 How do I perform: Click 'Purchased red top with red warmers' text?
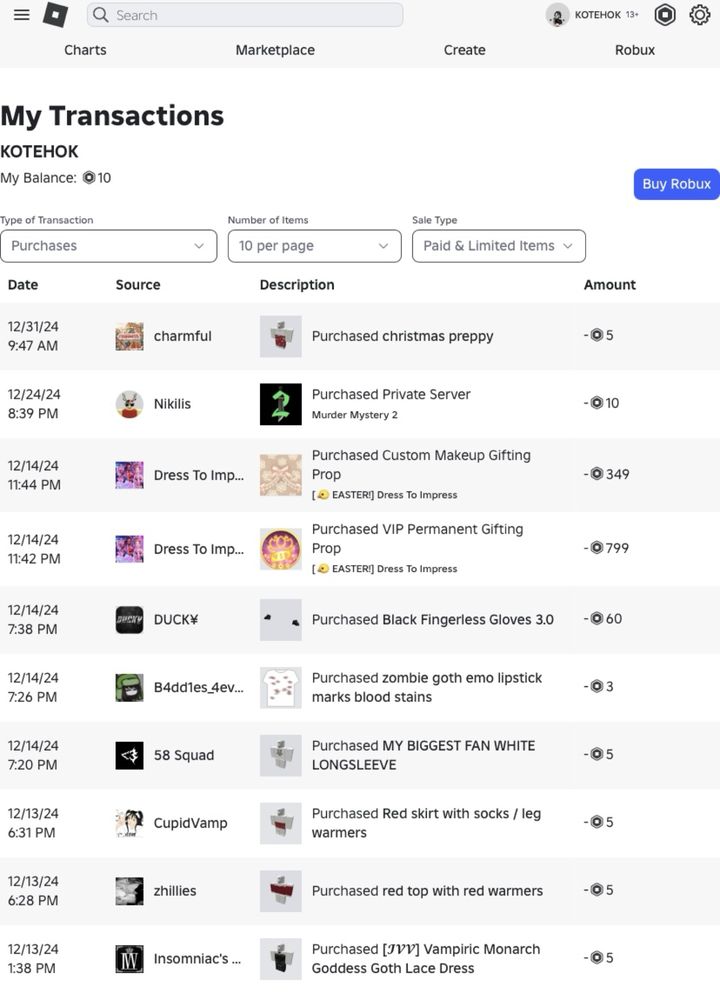[x=427, y=891]
